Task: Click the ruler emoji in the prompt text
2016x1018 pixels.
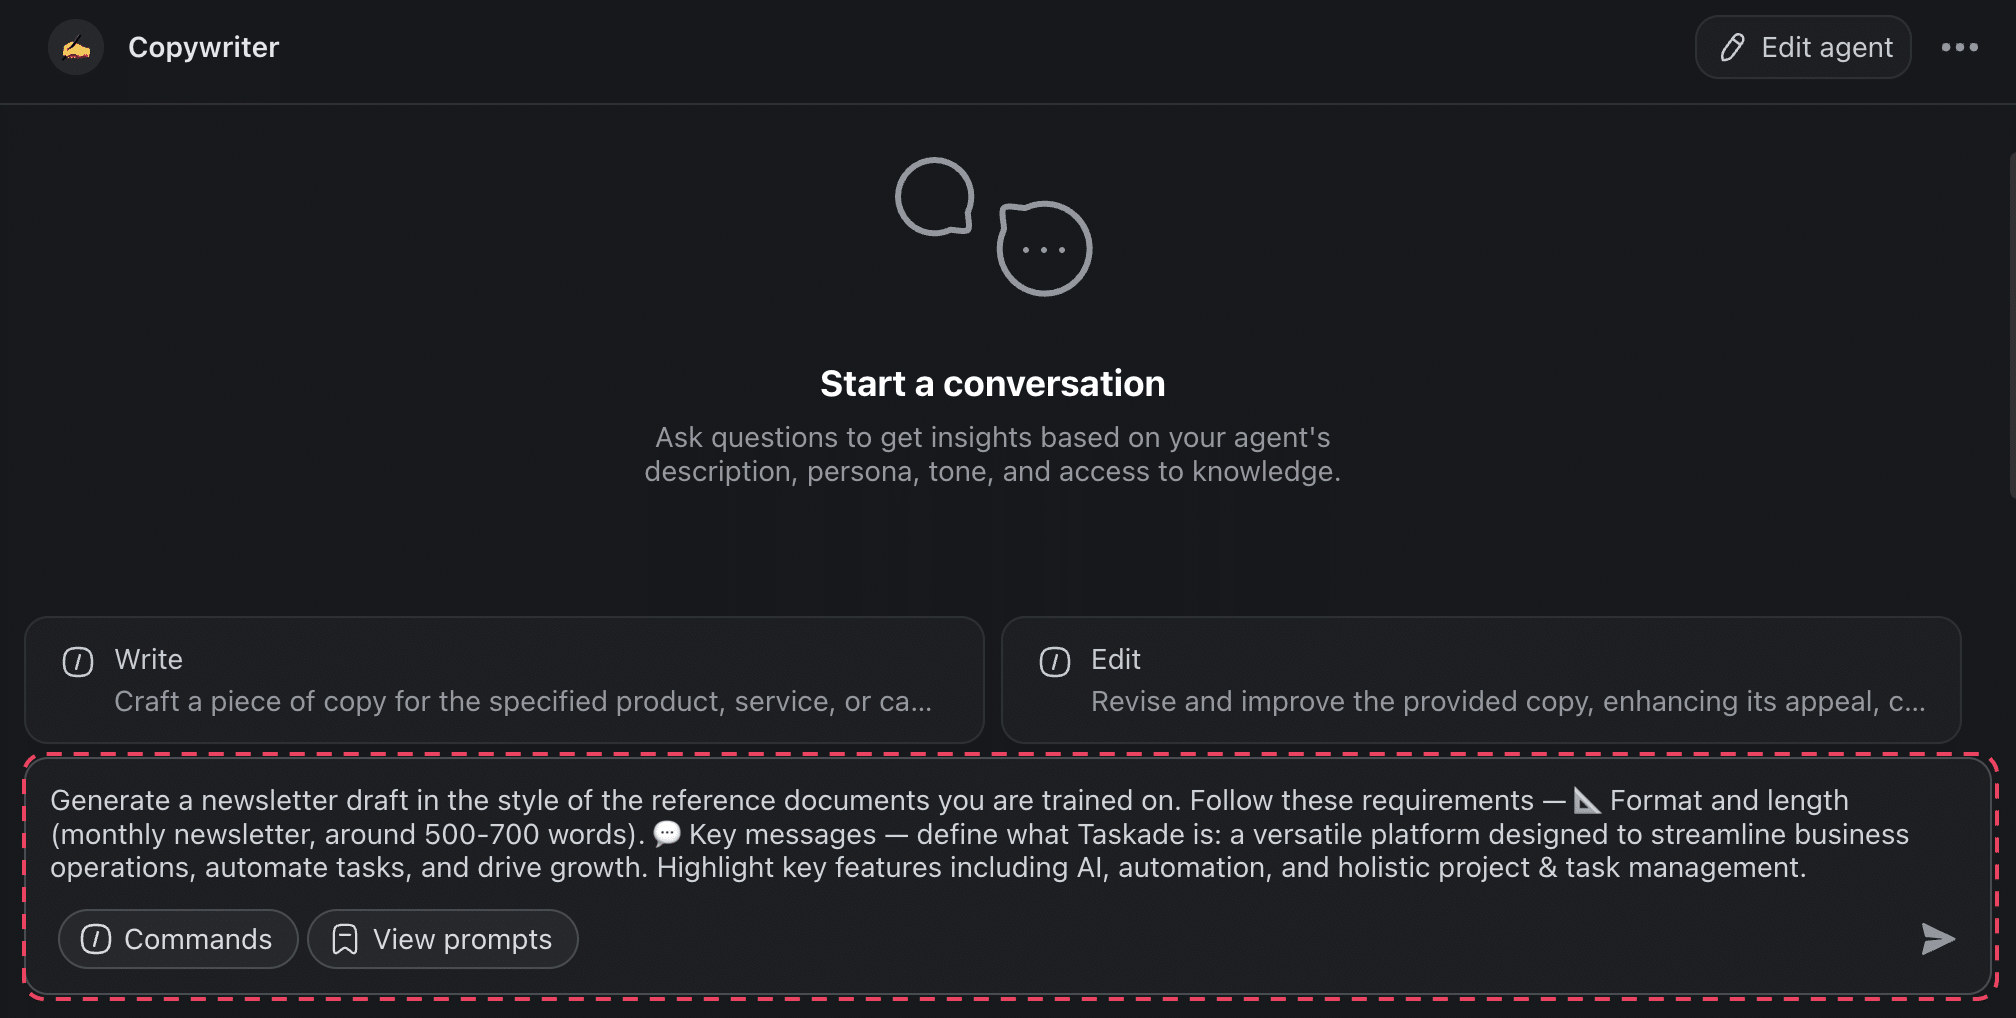Action: [1587, 801]
